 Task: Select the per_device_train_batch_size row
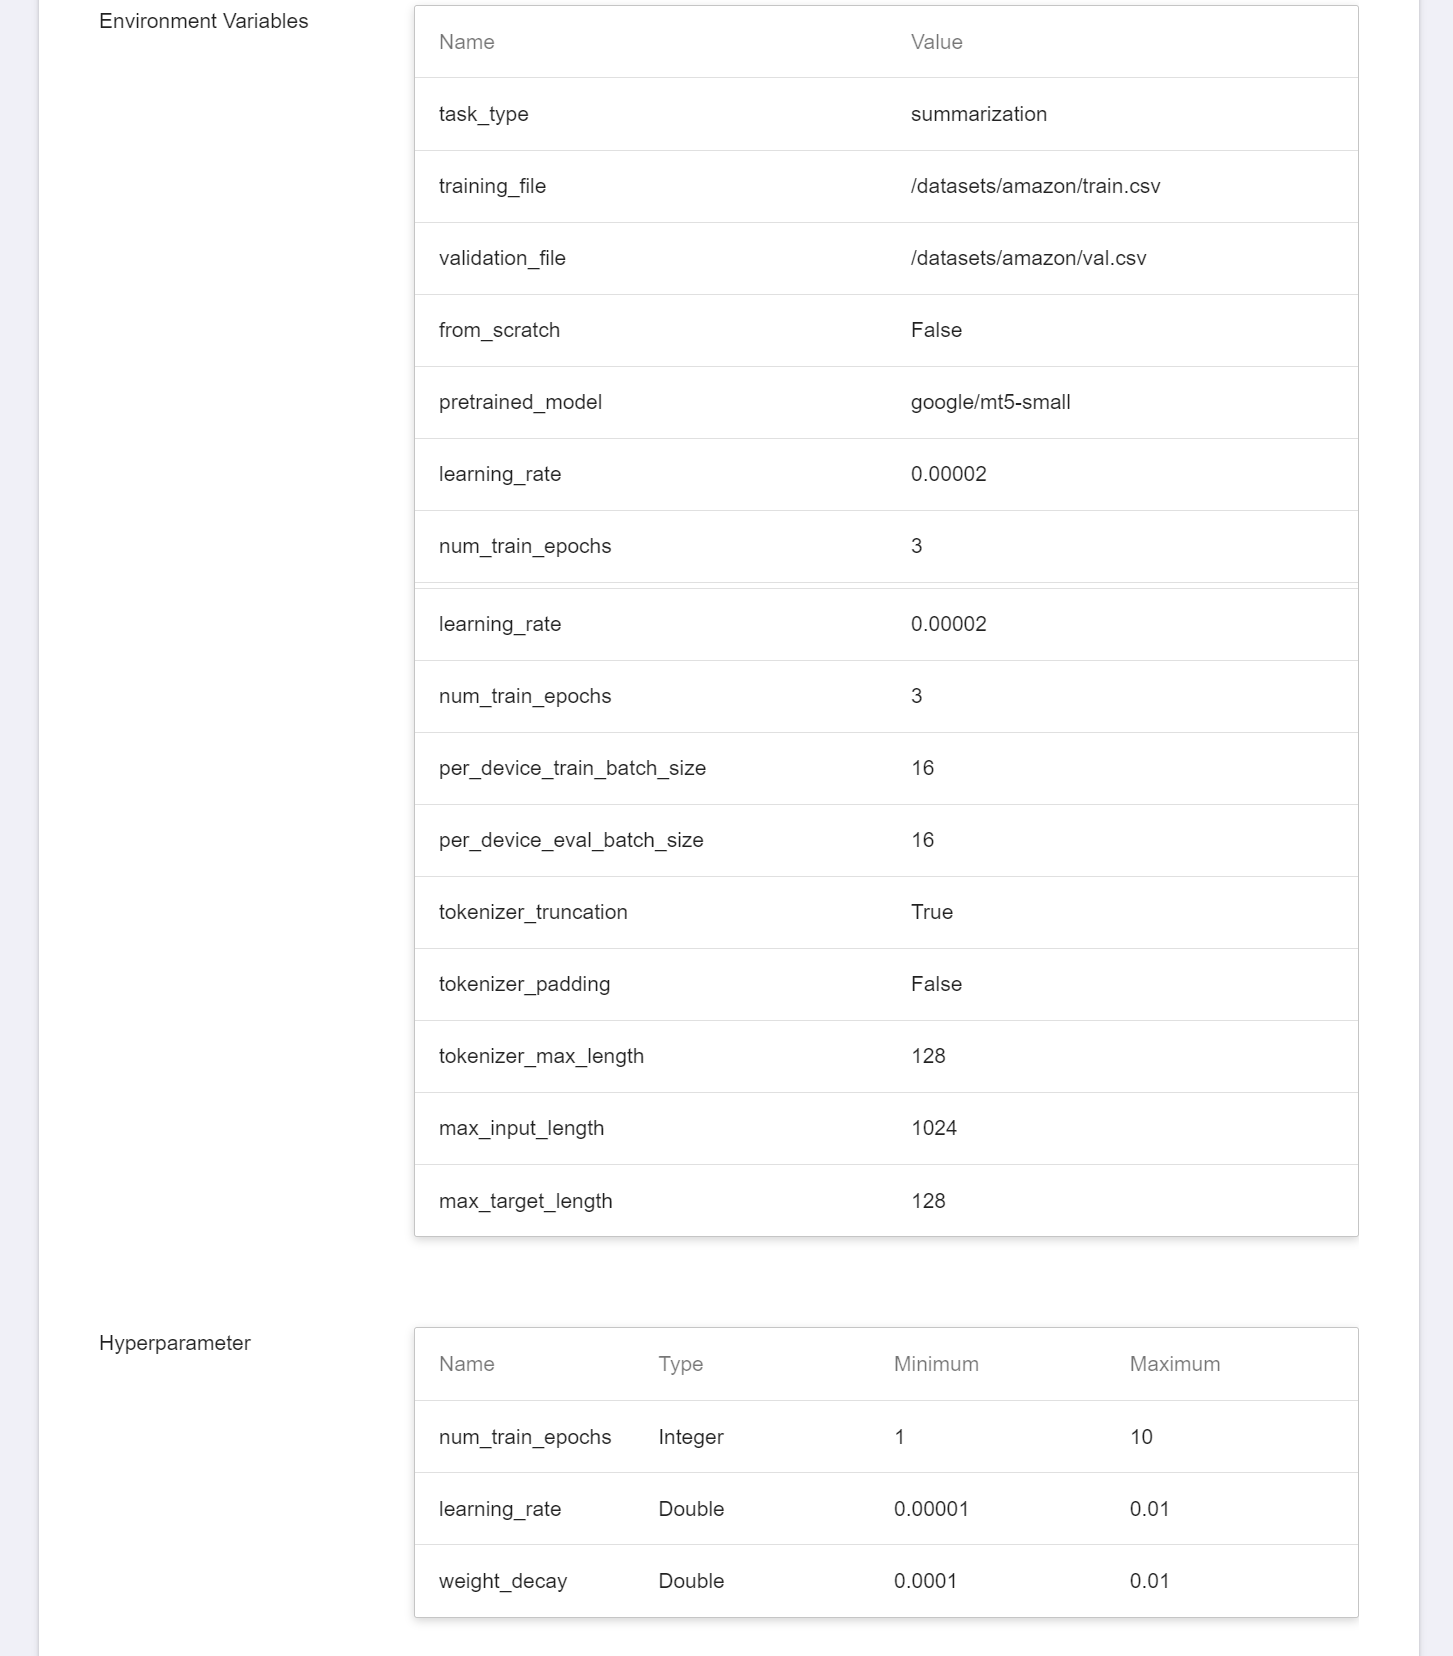point(886,768)
